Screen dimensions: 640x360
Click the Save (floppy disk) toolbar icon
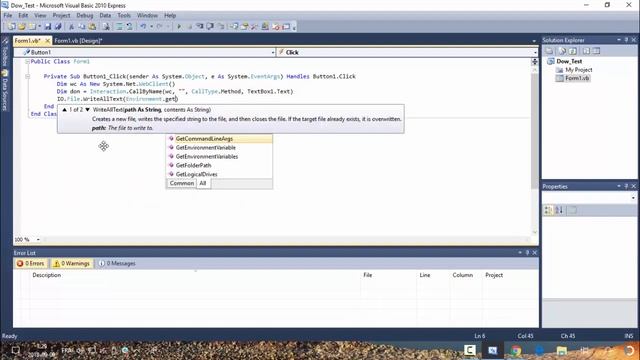[48, 27]
